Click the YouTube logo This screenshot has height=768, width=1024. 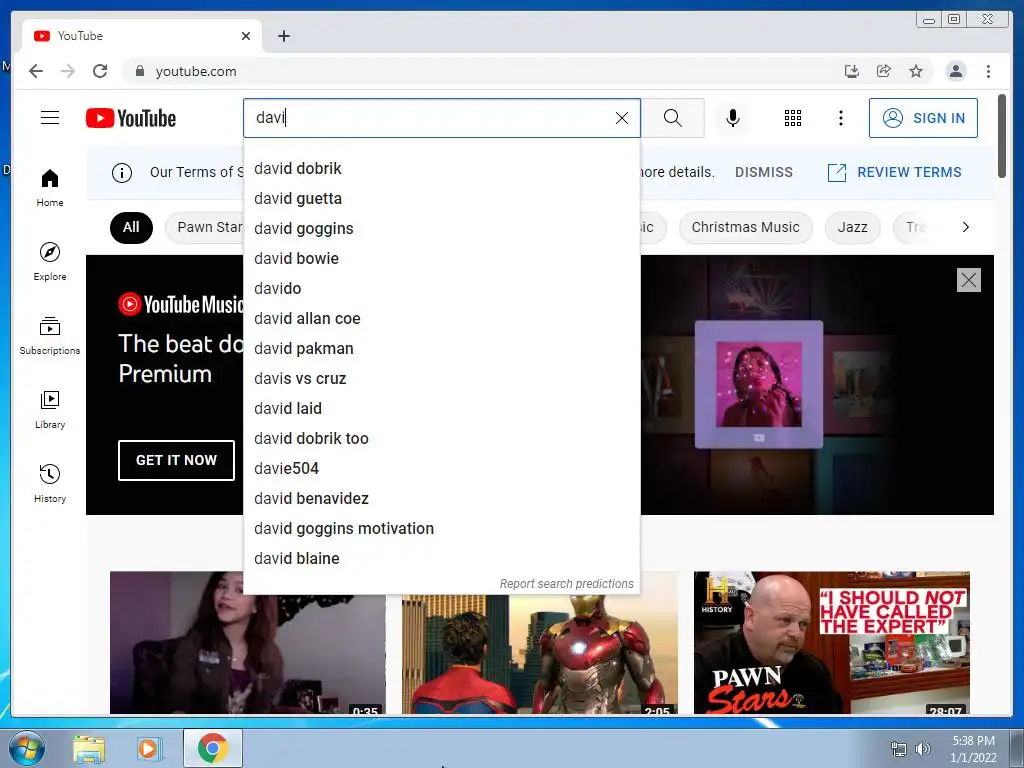coord(131,118)
